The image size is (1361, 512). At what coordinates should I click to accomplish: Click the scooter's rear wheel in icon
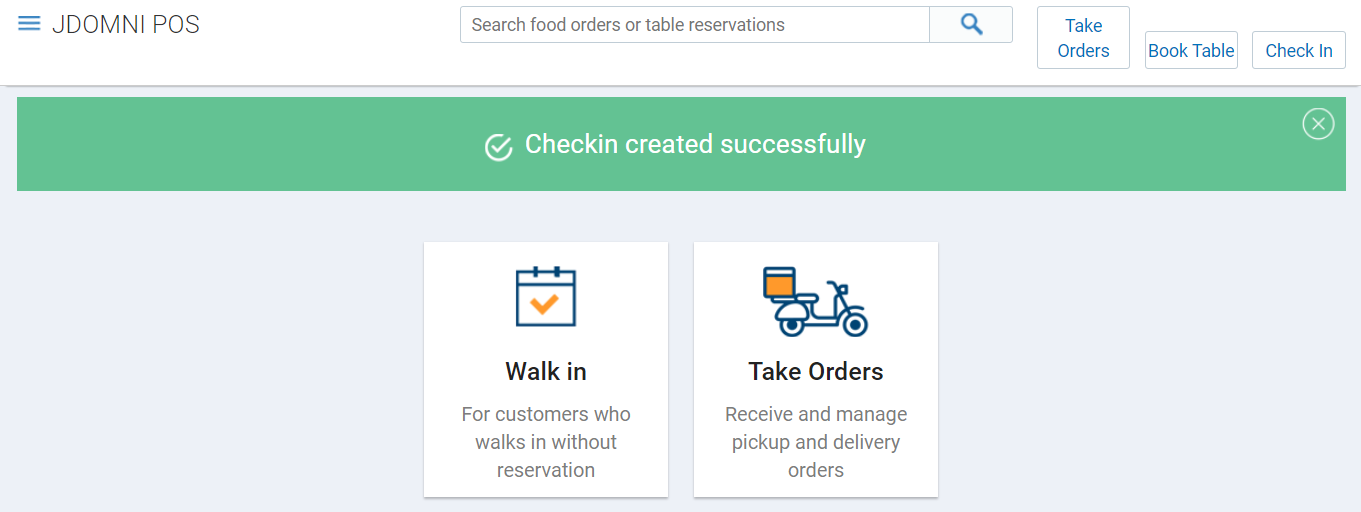point(854,325)
